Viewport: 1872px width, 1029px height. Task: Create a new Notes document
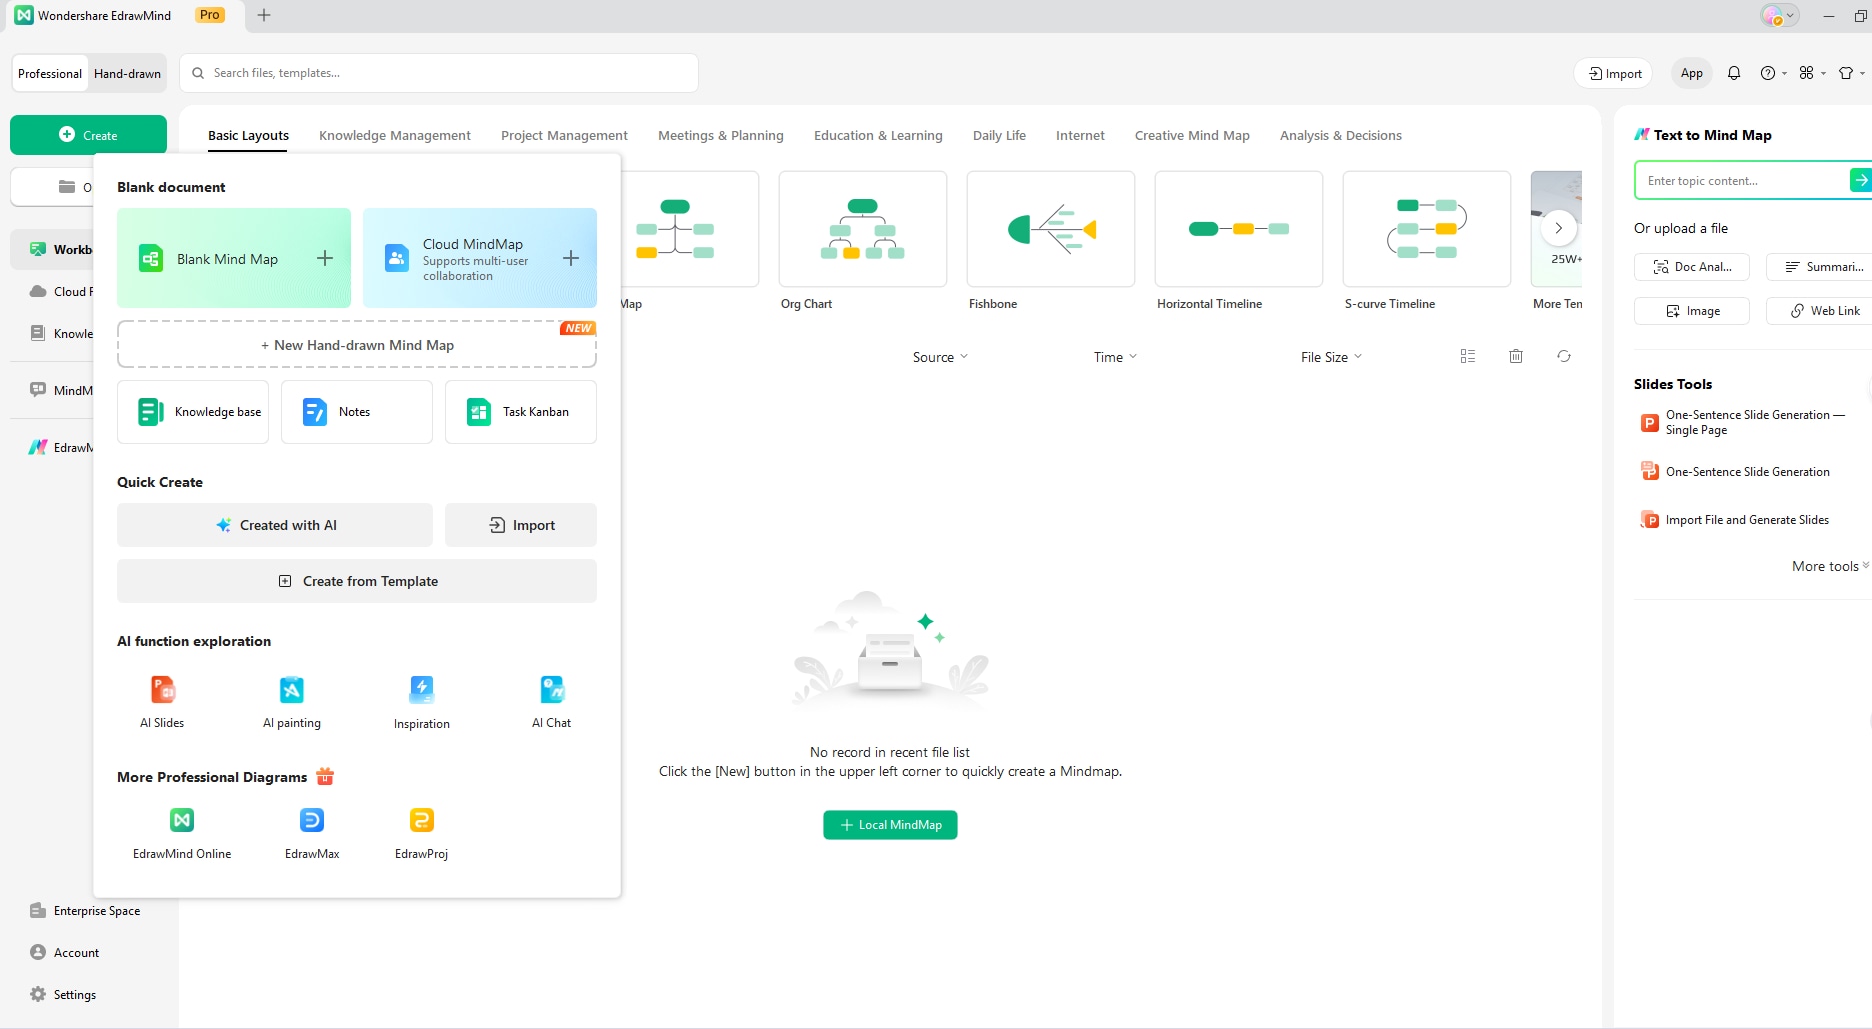pos(357,412)
